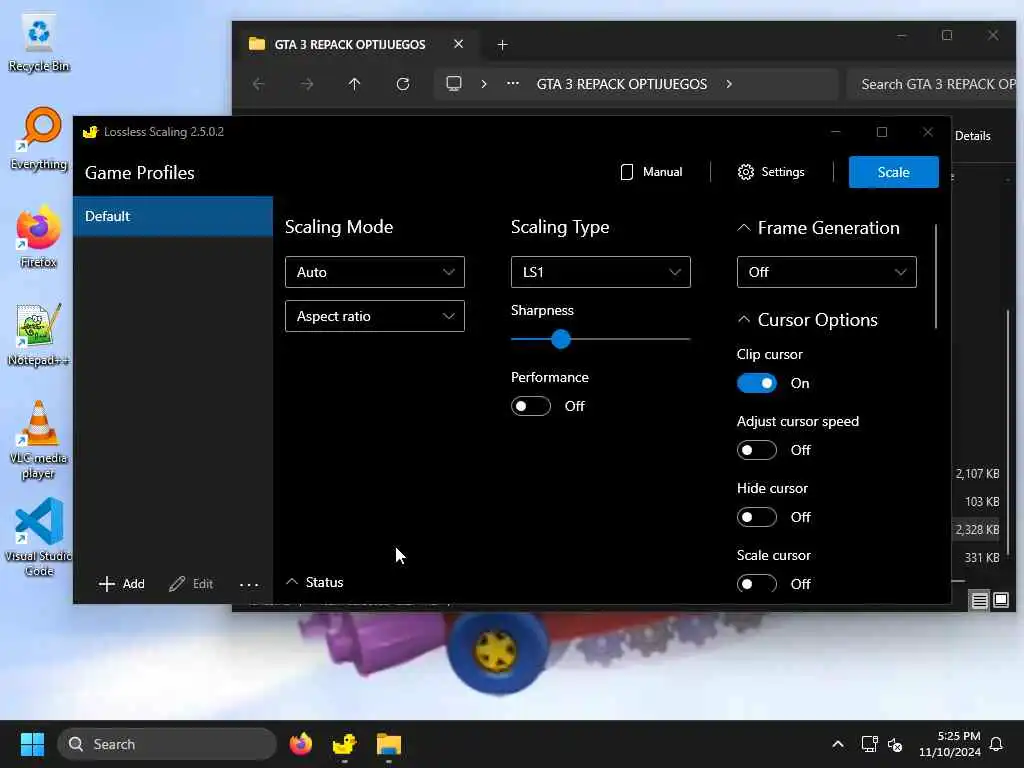Enable the Scale cursor toggle

tap(757, 584)
